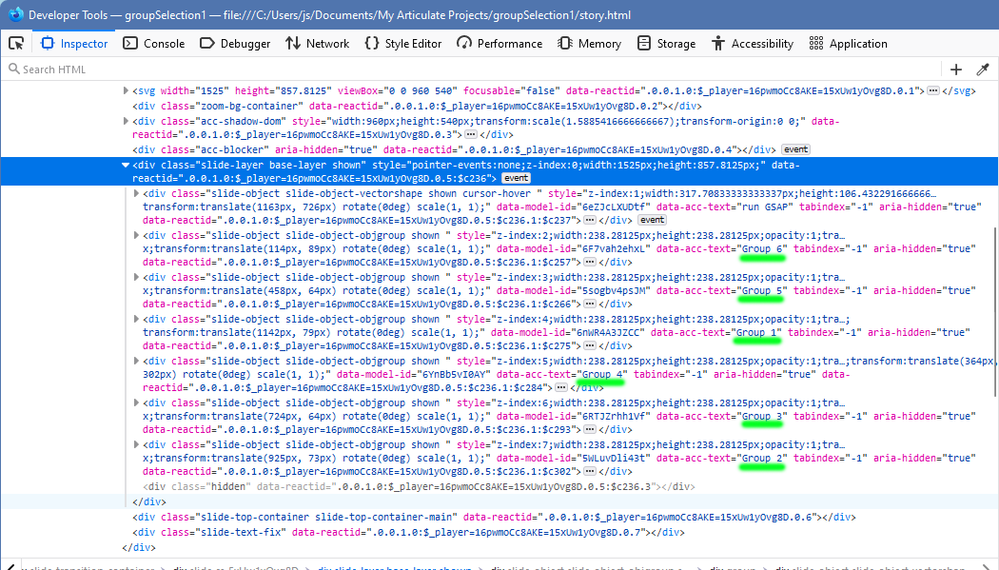Click the data-model-id "6F7vah2ehxL" value

click(614, 249)
